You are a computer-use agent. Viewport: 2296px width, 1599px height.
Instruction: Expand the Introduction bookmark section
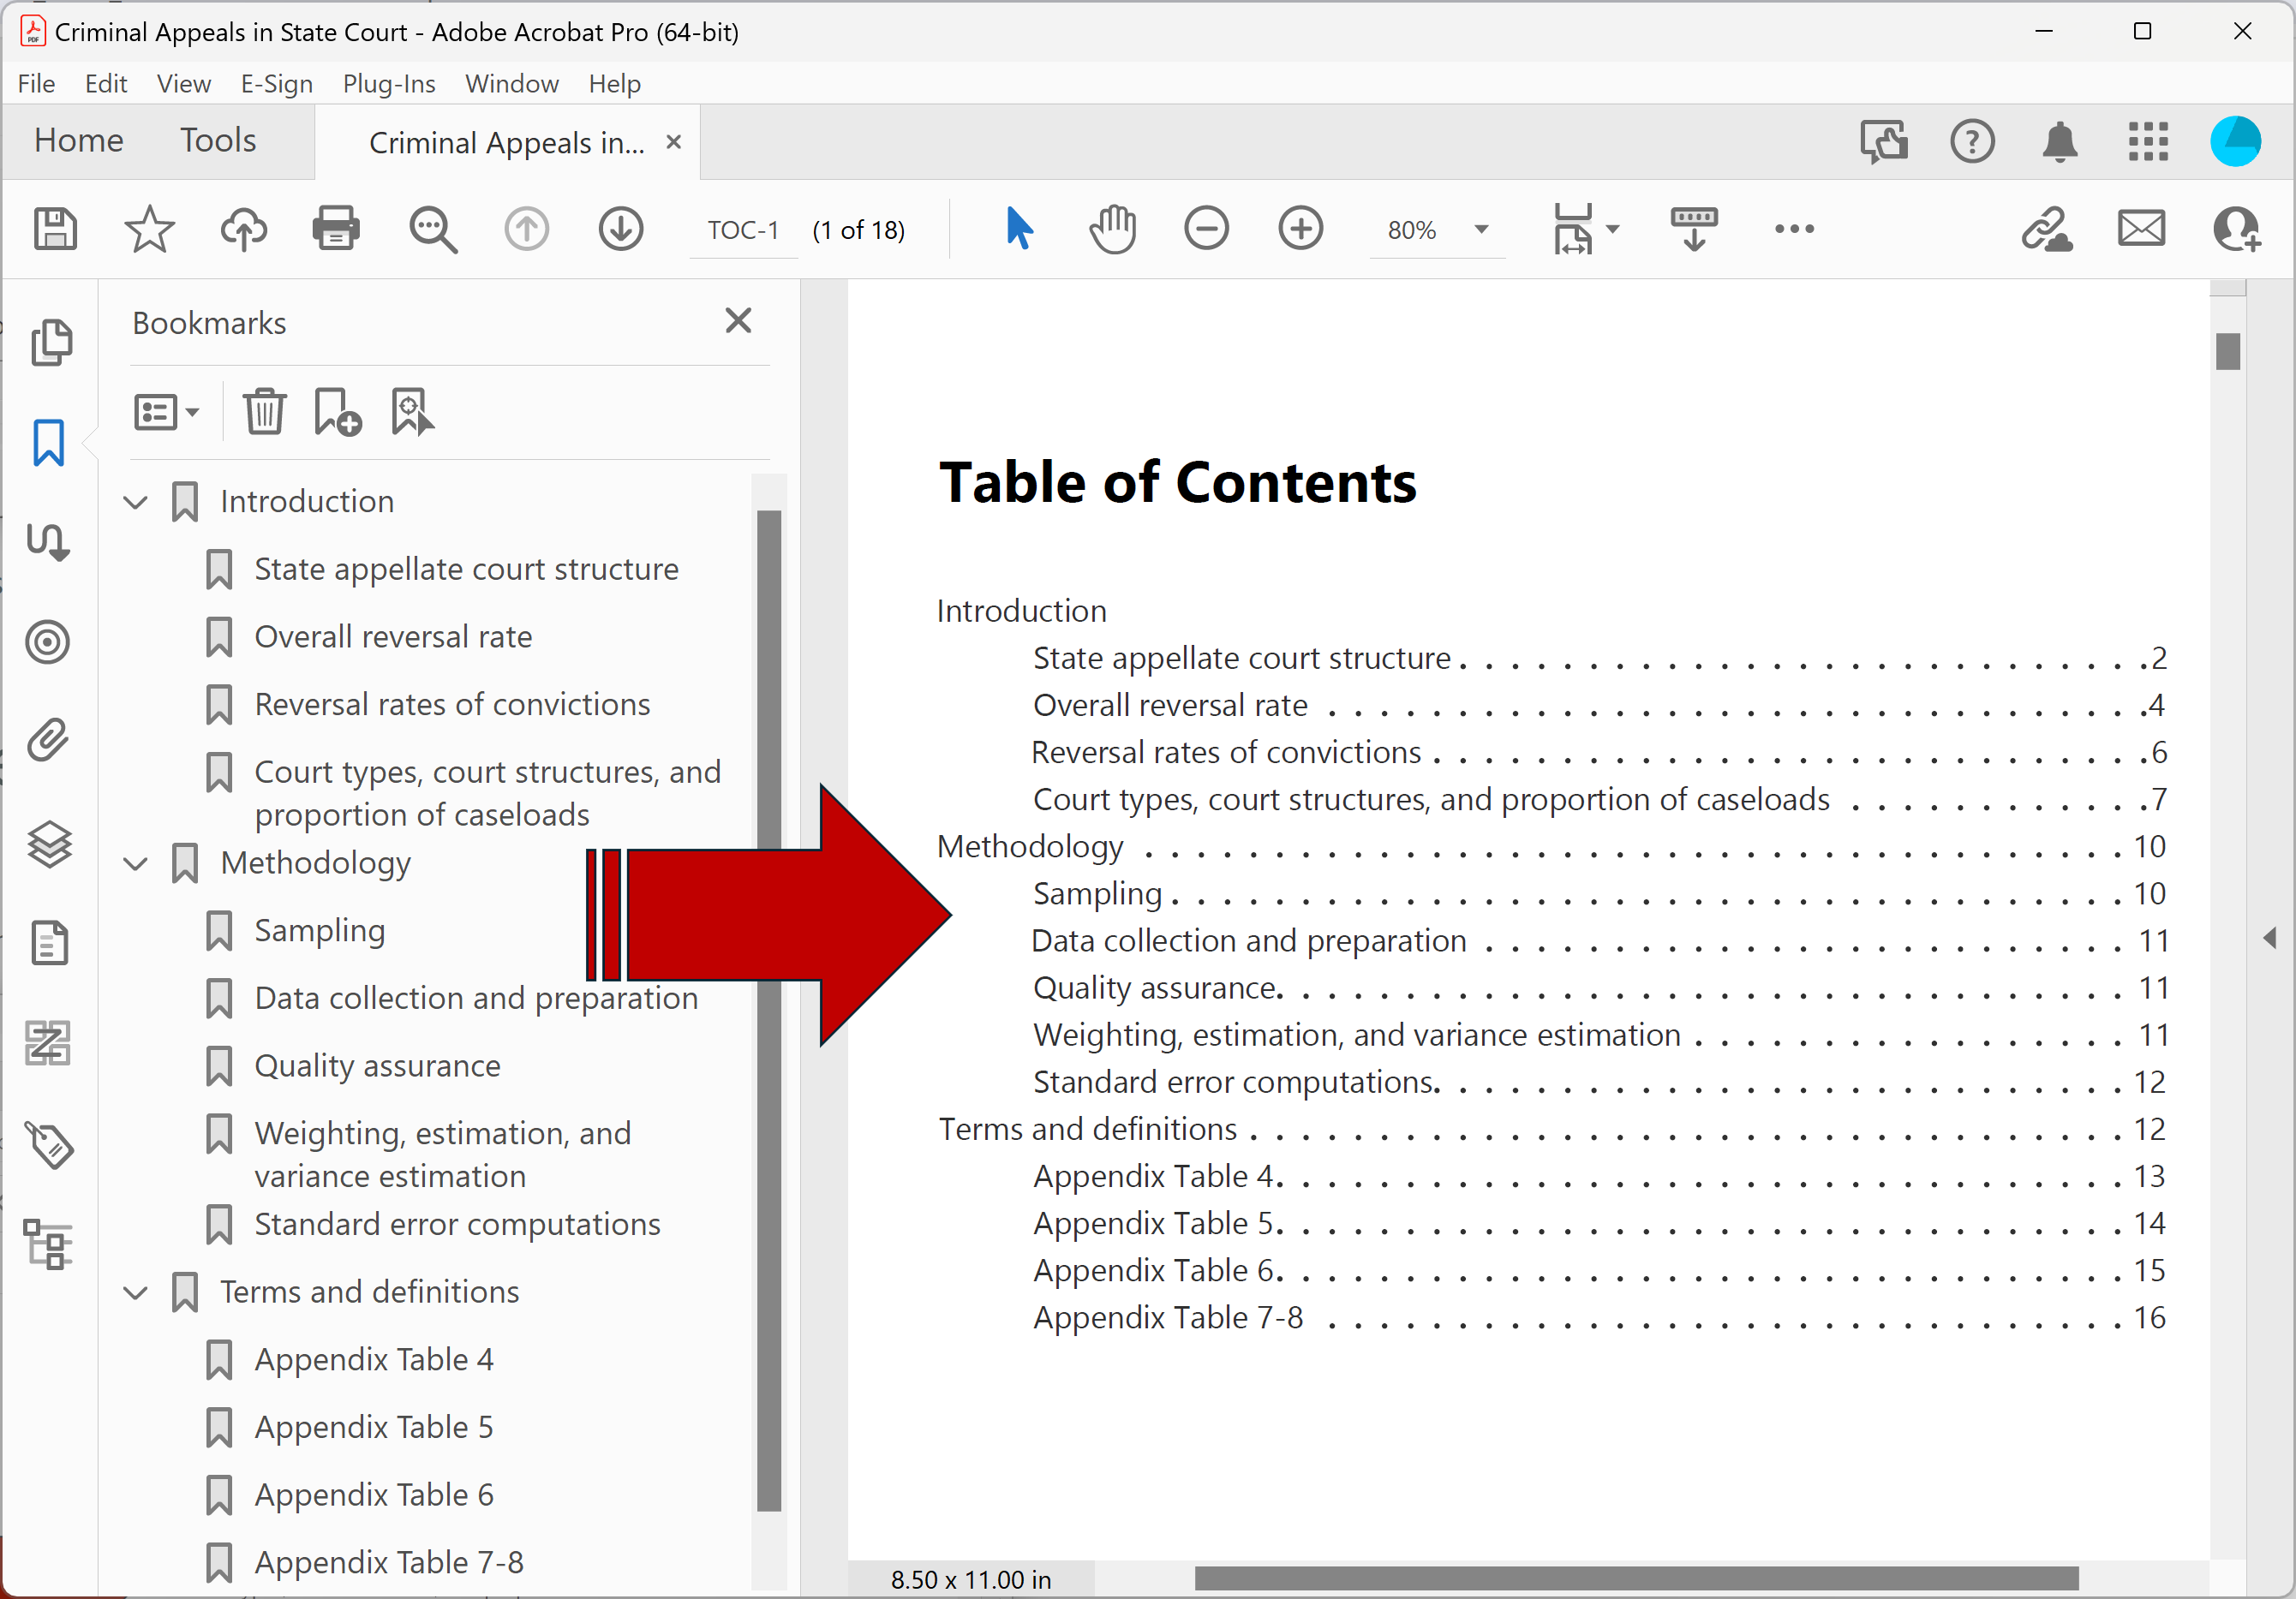coord(136,500)
